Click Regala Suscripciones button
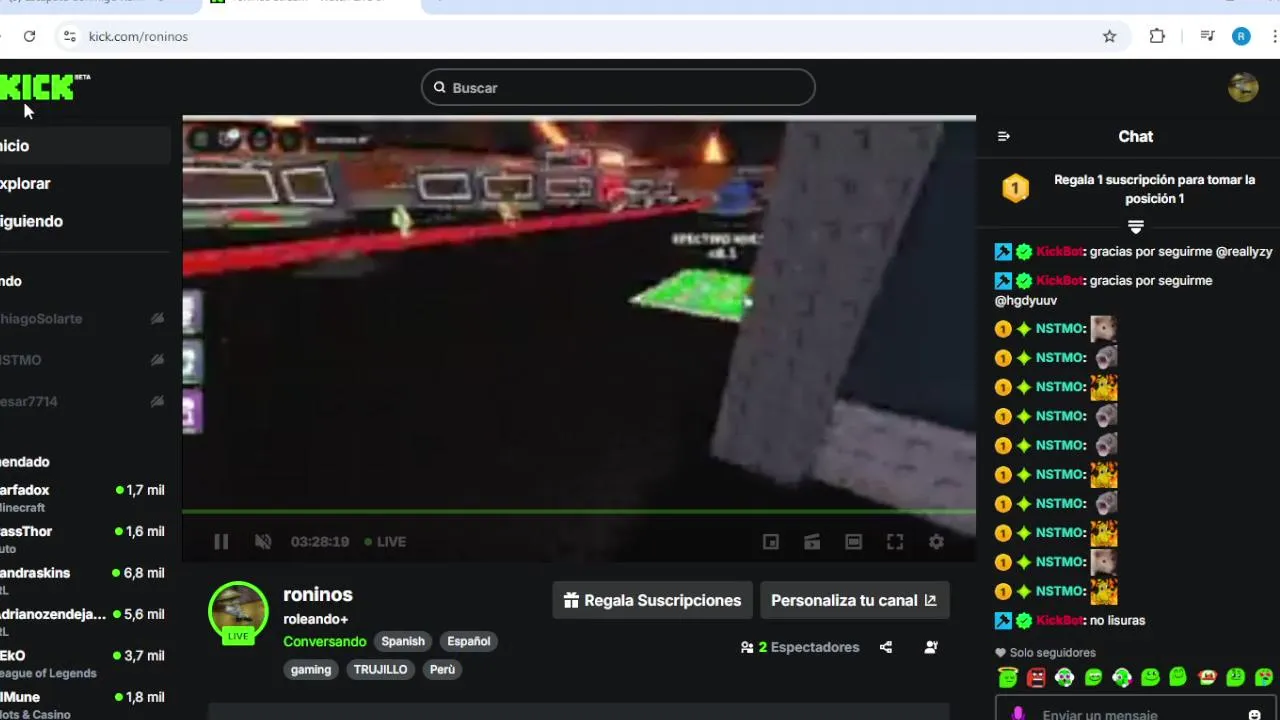 point(652,600)
